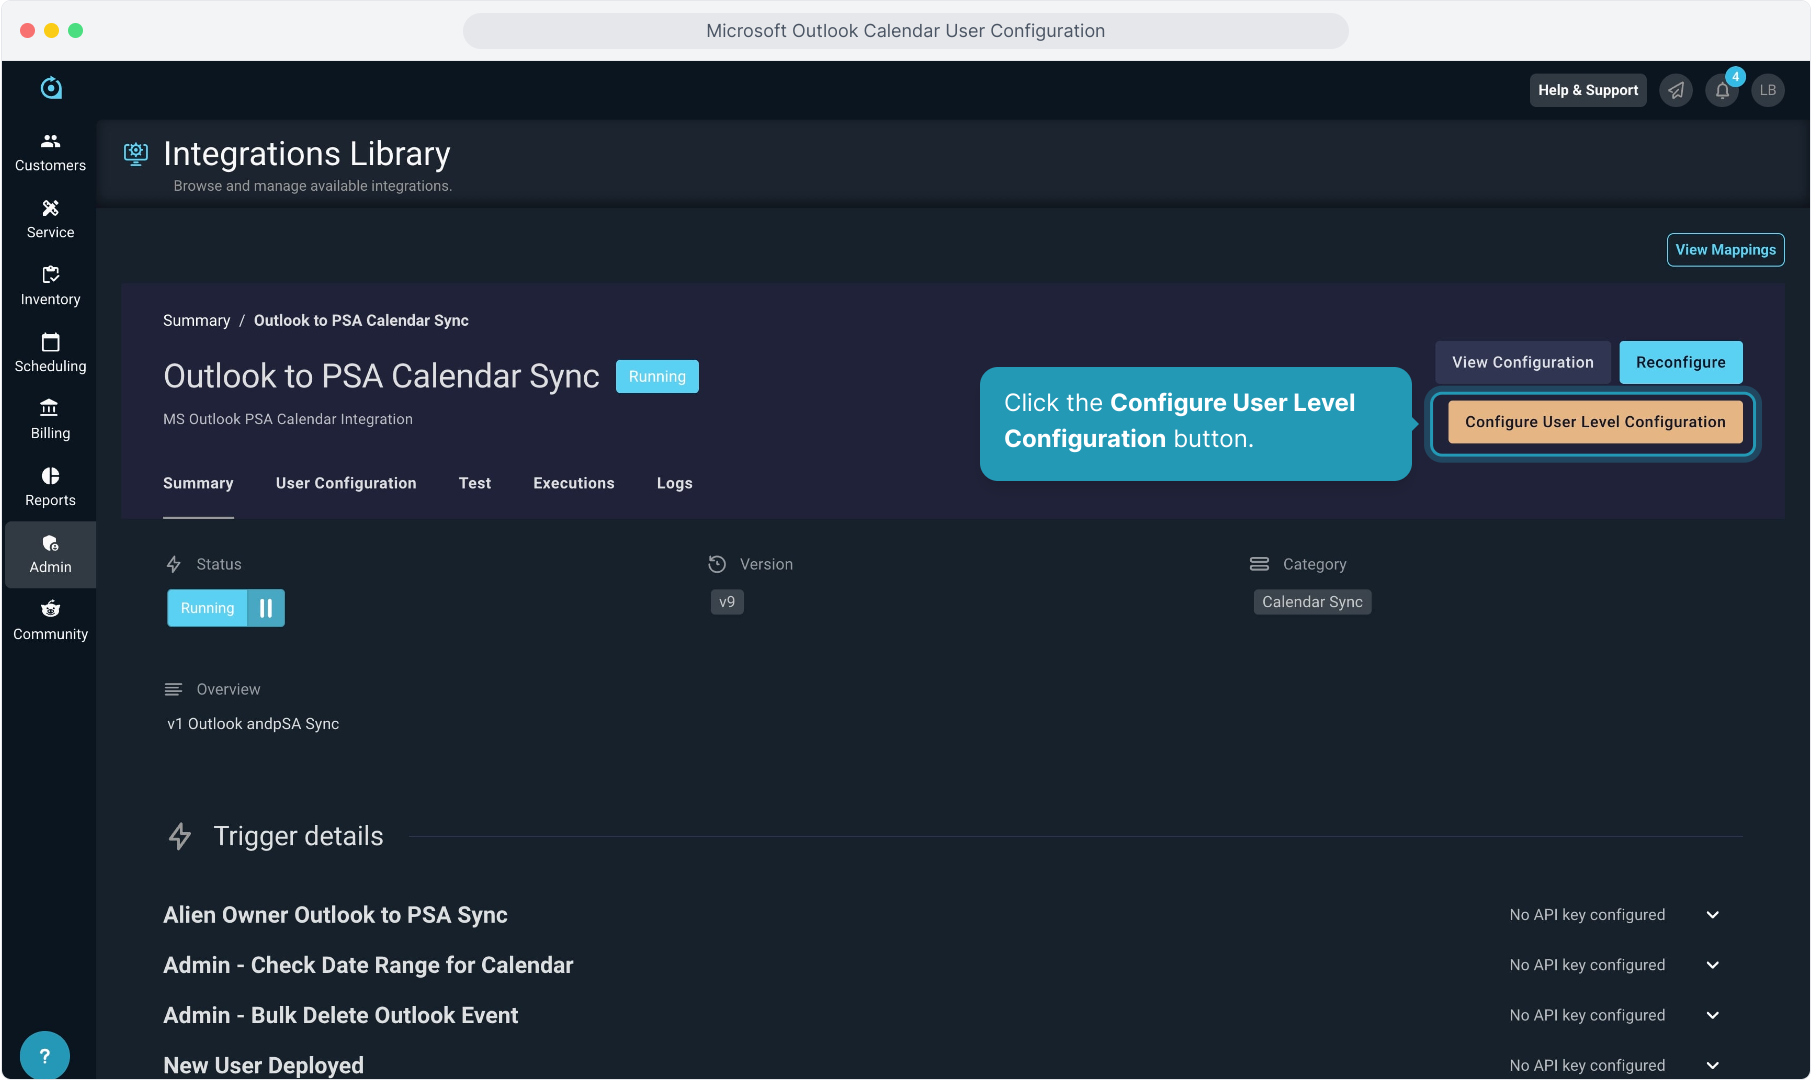Expand Admin - Bulk Delete Outlook Event
1812x1080 pixels.
pyautogui.click(x=1712, y=1015)
